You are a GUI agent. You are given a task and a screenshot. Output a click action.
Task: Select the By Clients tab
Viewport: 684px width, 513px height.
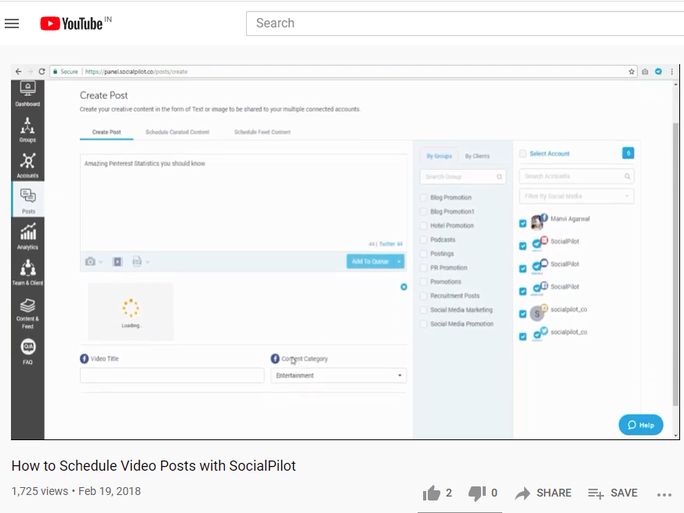pyautogui.click(x=477, y=156)
